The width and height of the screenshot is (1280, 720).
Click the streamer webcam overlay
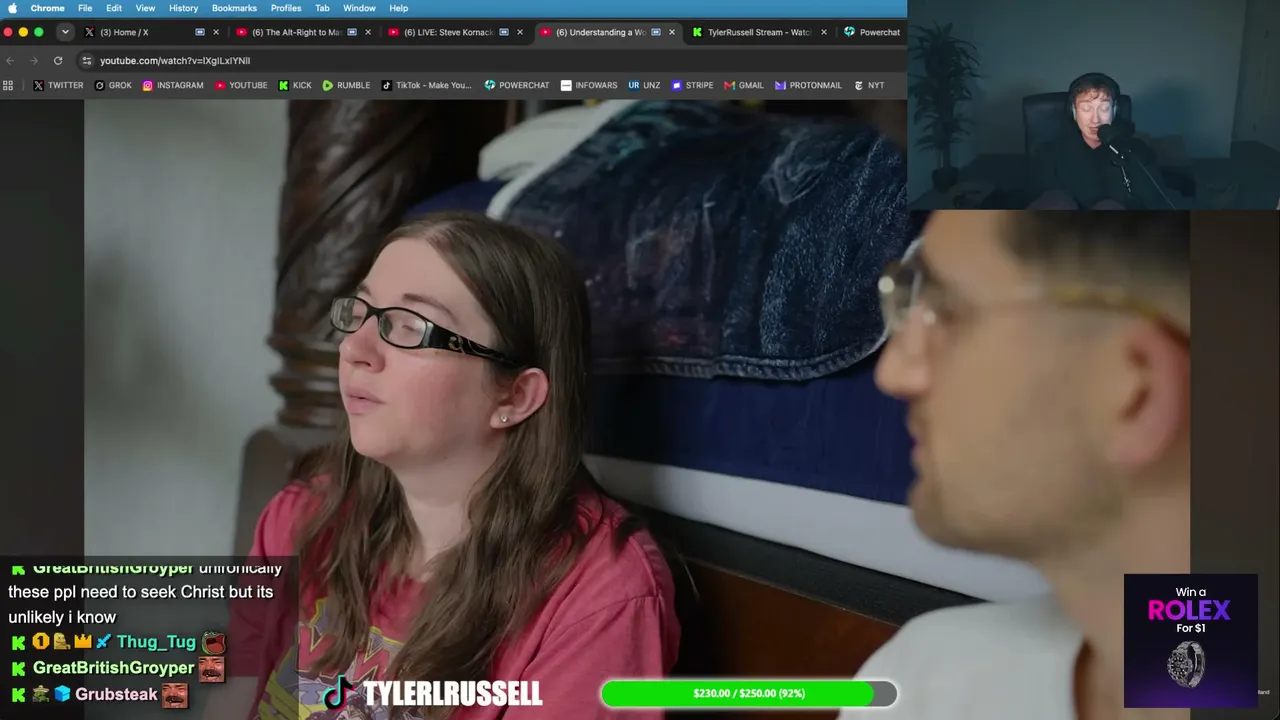pos(1093,104)
